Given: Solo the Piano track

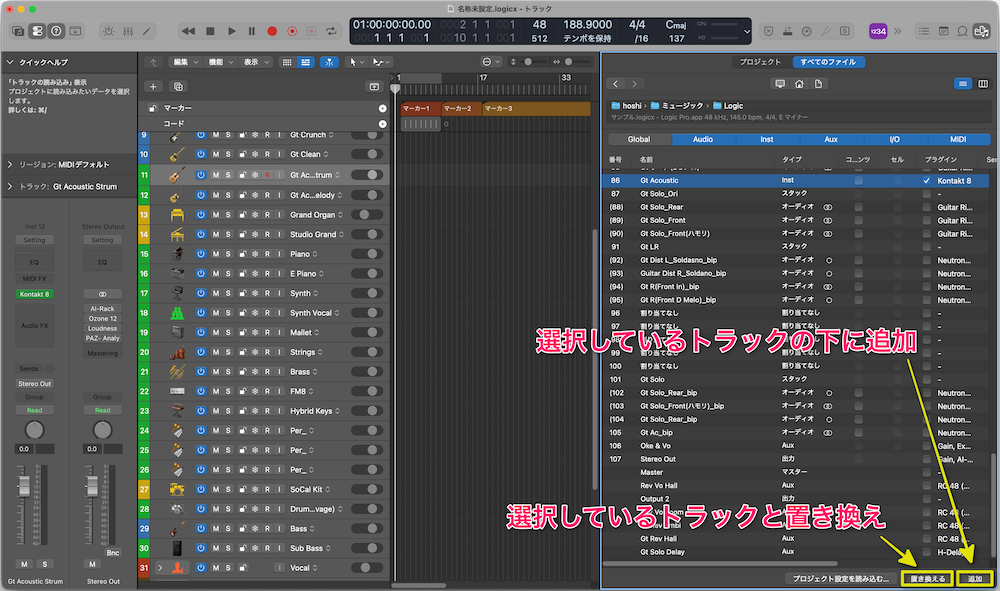Looking at the screenshot, I should (228, 254).
